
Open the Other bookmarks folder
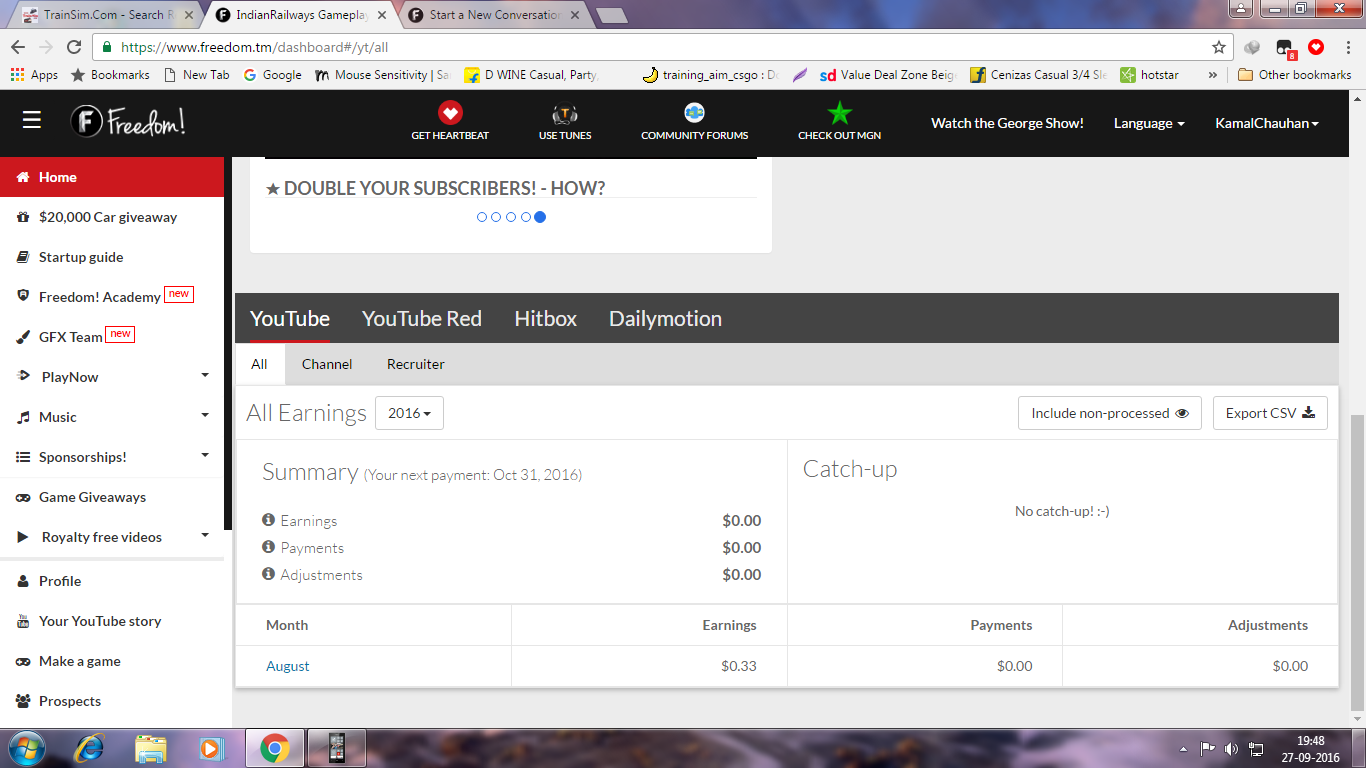pos(1295,75)
